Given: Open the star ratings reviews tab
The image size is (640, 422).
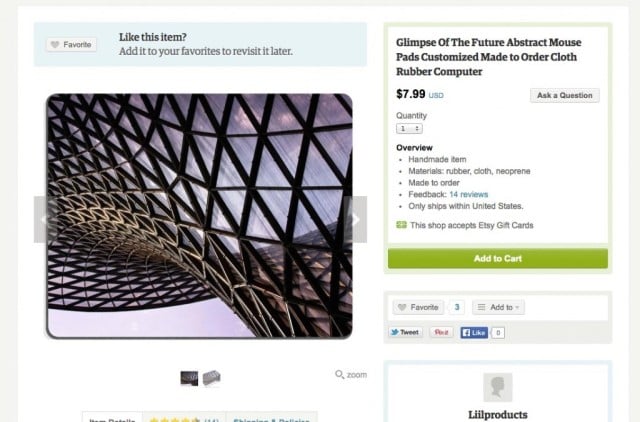Looking at the screenshot, I should coord(184,419).
